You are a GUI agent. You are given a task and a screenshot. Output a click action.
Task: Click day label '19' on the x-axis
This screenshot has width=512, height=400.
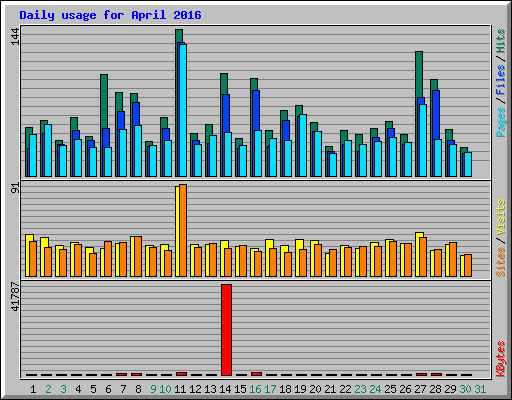click(x=300, y=389)
